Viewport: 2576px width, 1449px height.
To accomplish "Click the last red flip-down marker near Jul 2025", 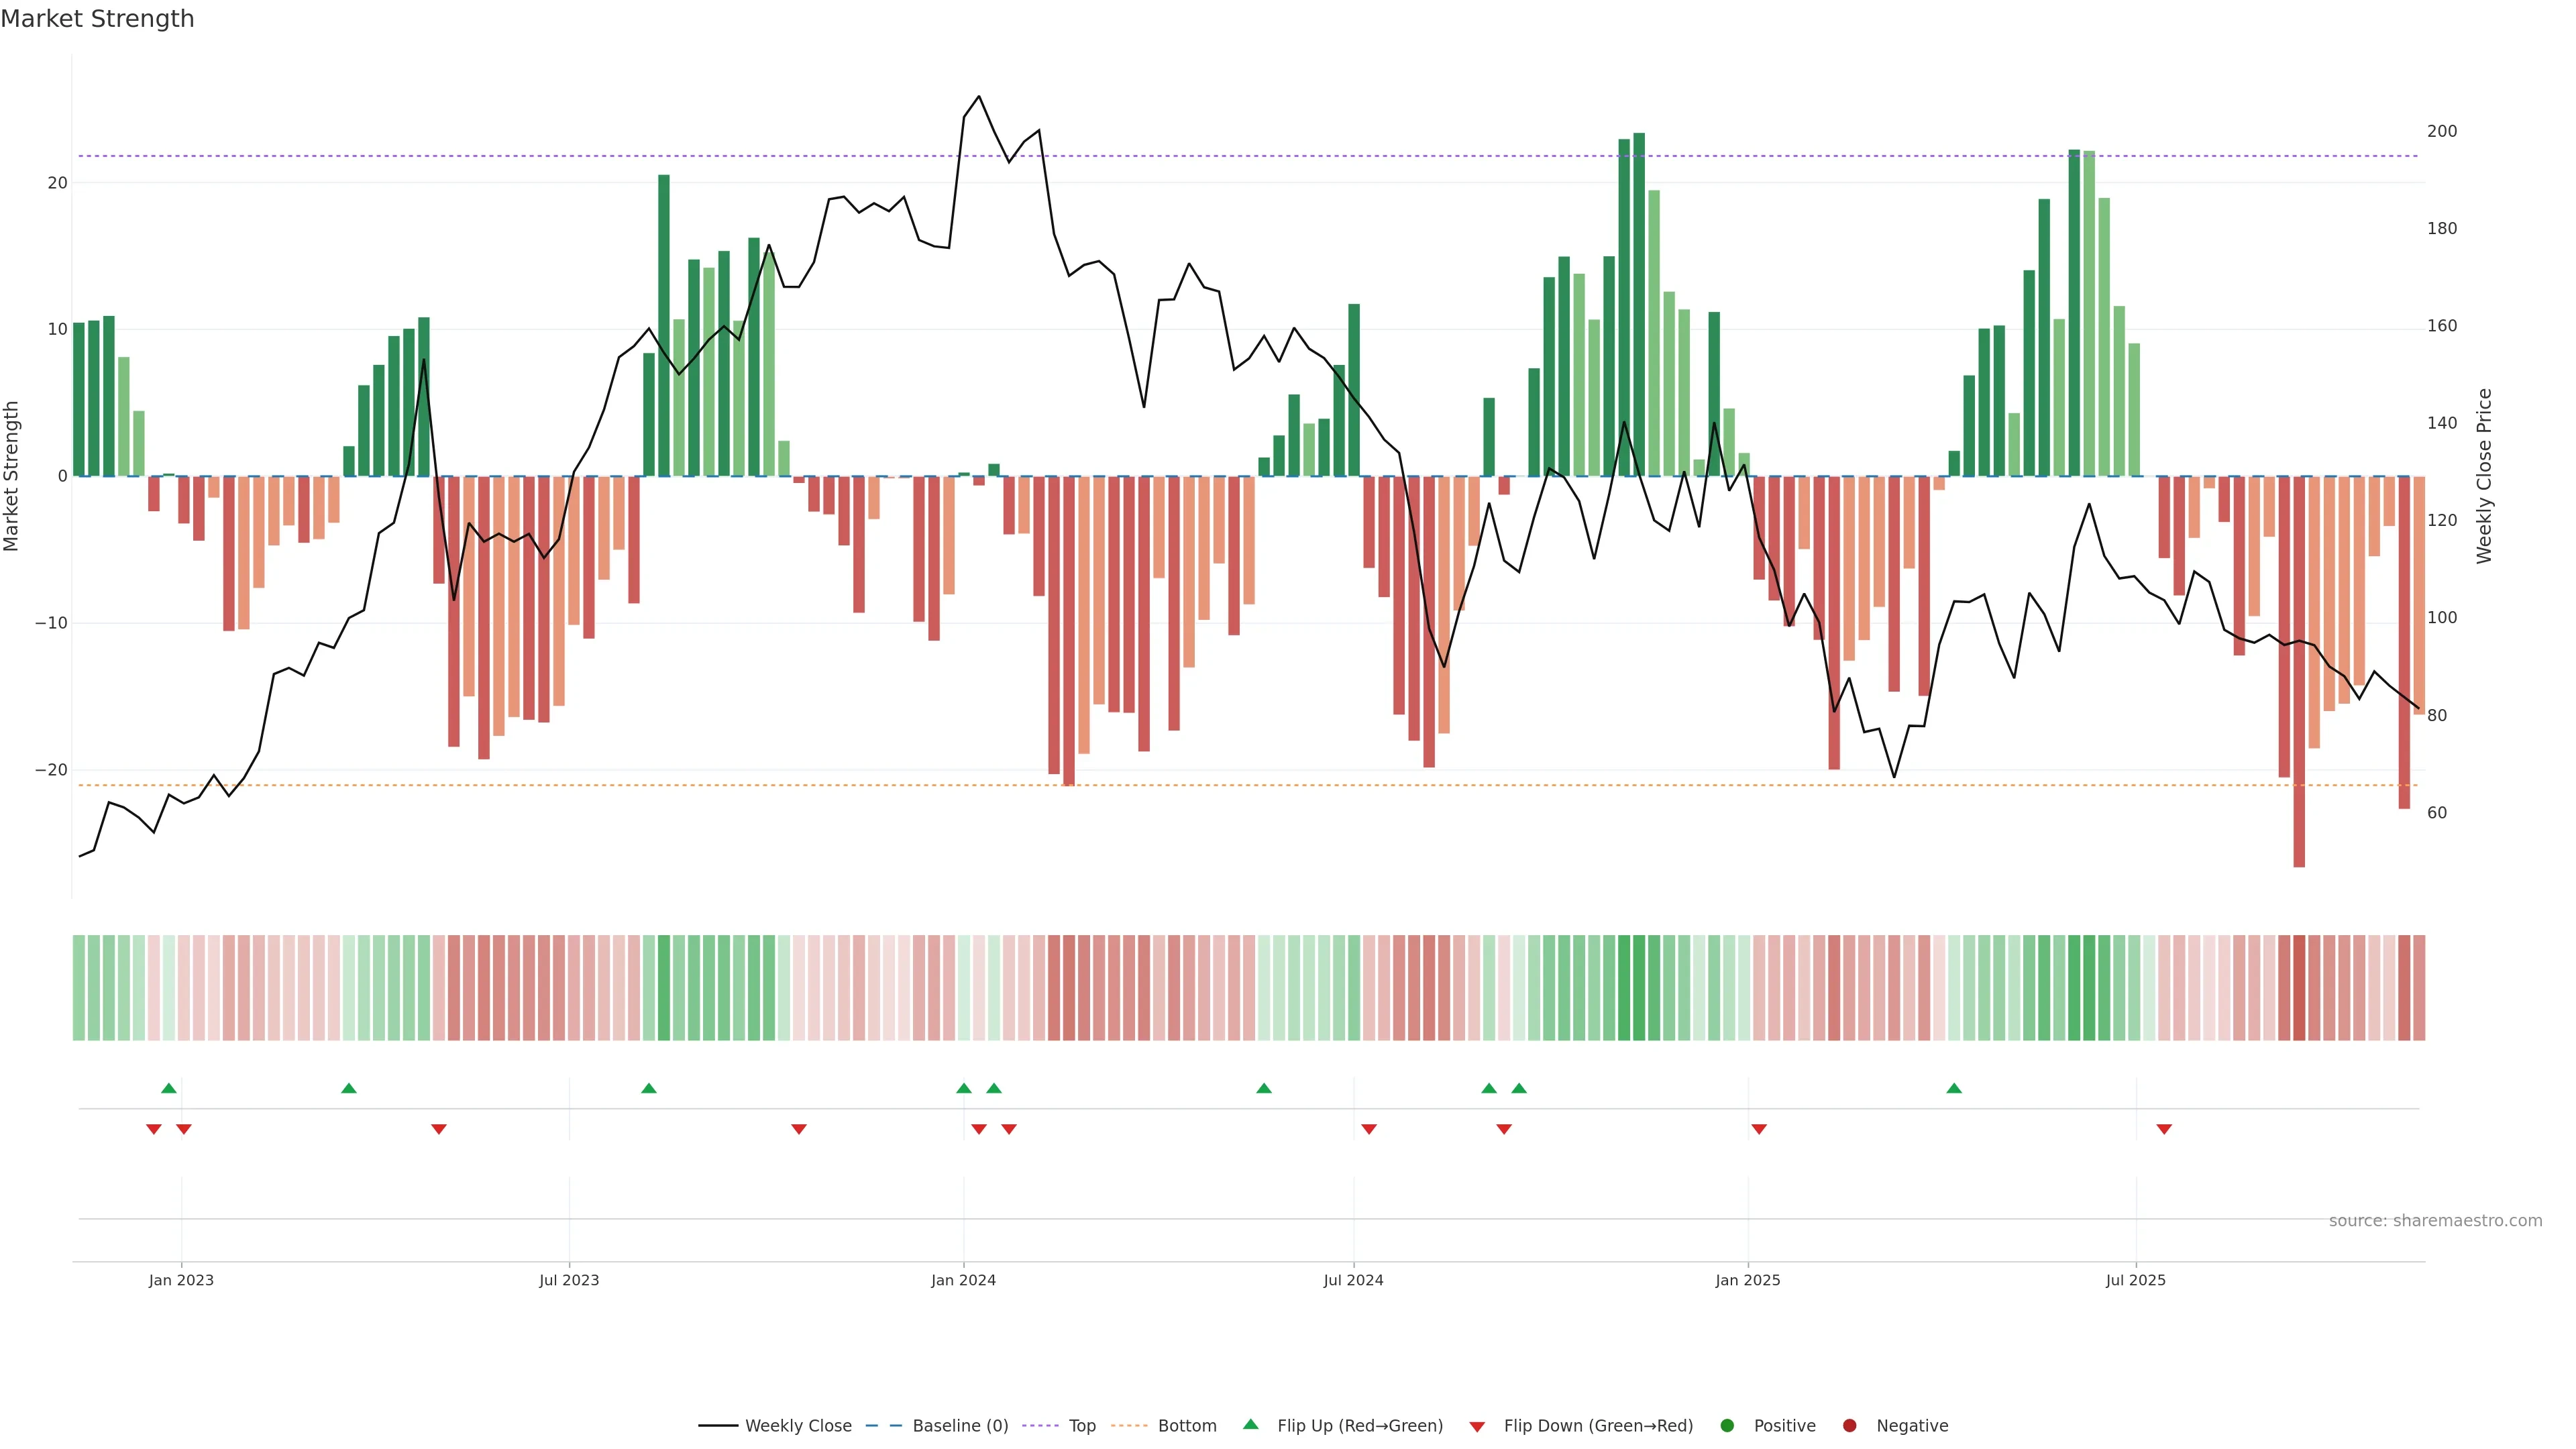I will pyautogui.click(x=2164, y=1129).
